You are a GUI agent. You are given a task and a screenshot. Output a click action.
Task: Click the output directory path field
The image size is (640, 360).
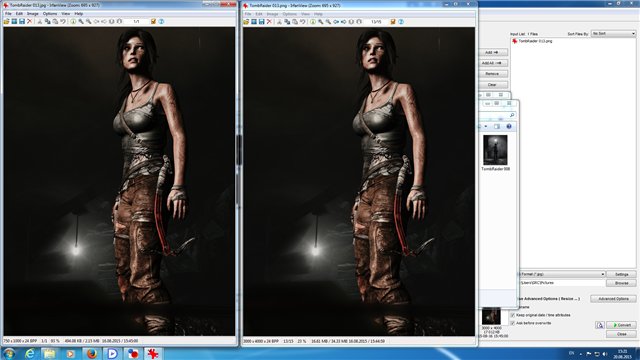point(562,283)
